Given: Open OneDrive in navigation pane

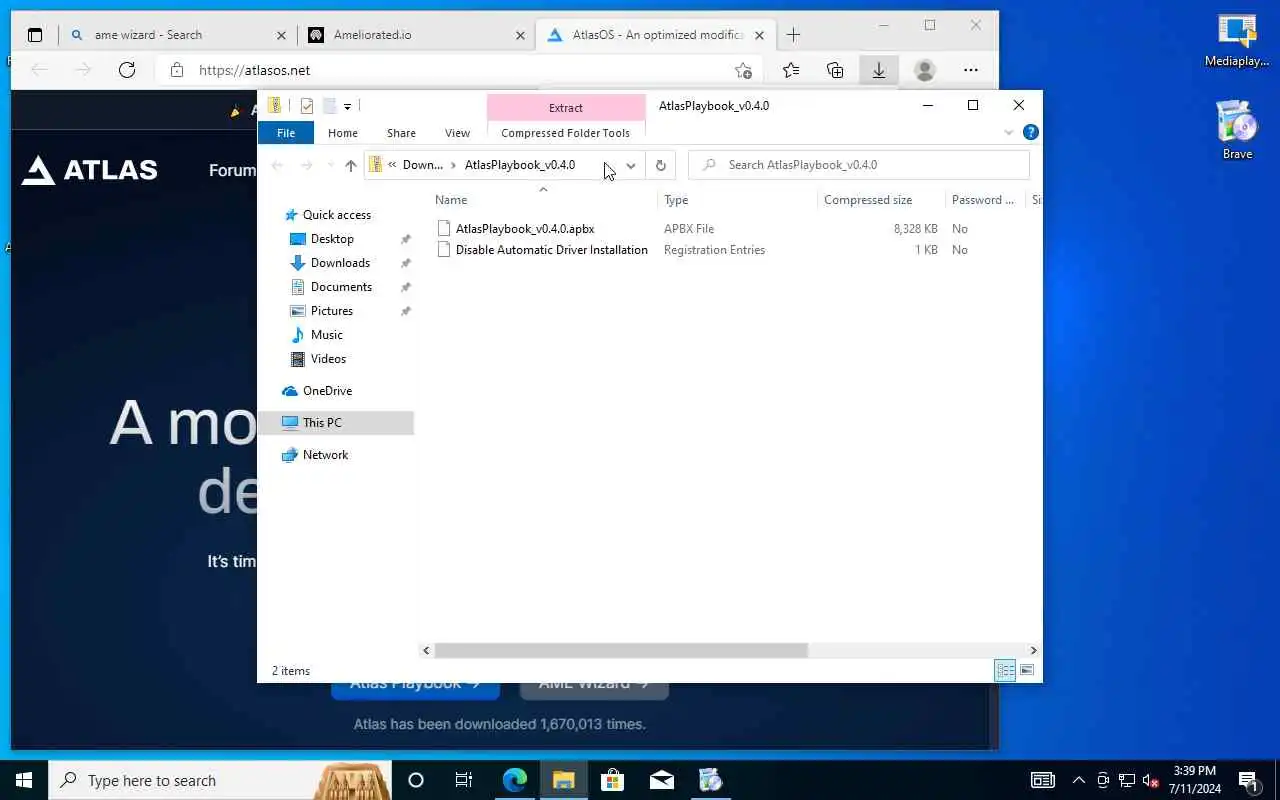Looking at the screenshot, I should click(x=327, y=391).
